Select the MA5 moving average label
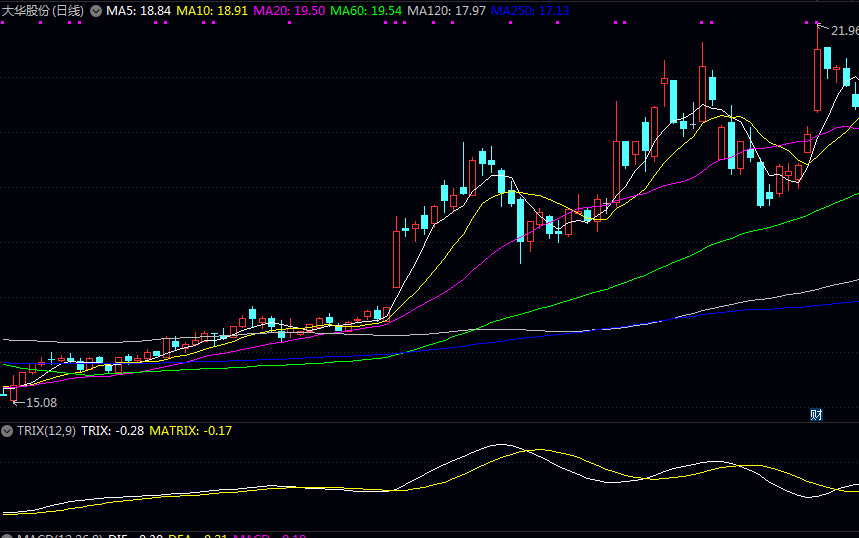Viewport: 859px width, 538px height. 139,10
